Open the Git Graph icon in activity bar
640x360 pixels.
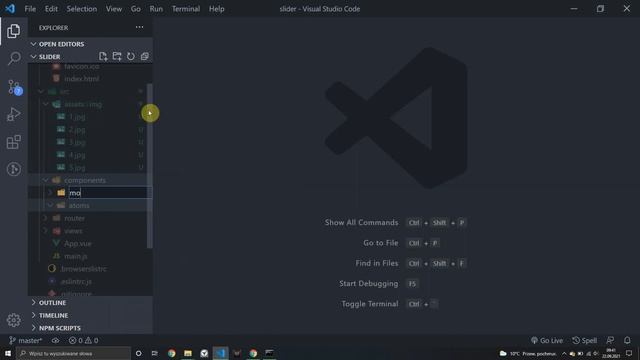pyautogui.click(x=13, y=169)
